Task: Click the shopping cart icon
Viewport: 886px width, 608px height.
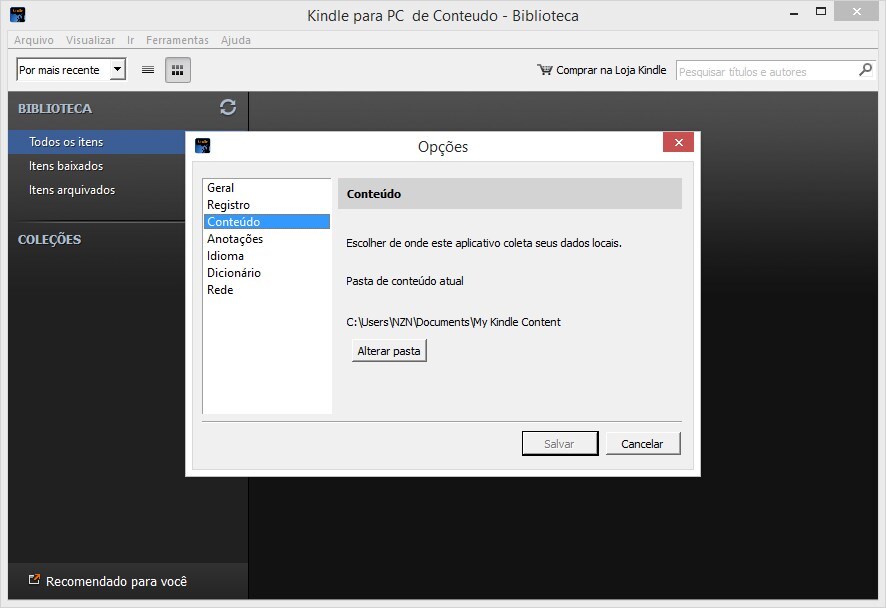Action: [545, 70]
